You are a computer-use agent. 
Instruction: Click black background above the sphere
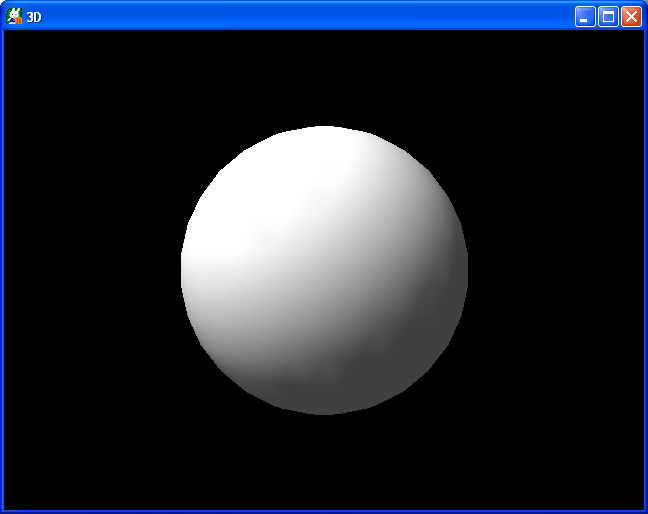point(324,75)
